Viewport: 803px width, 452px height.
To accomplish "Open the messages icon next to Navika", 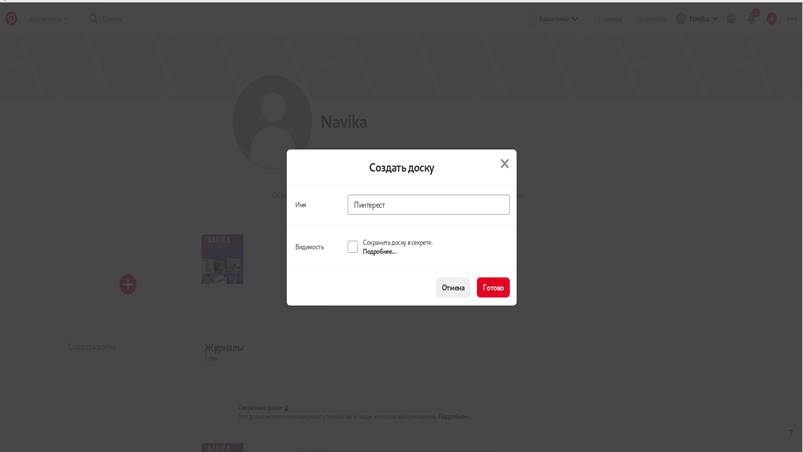I will pos(731,19).
